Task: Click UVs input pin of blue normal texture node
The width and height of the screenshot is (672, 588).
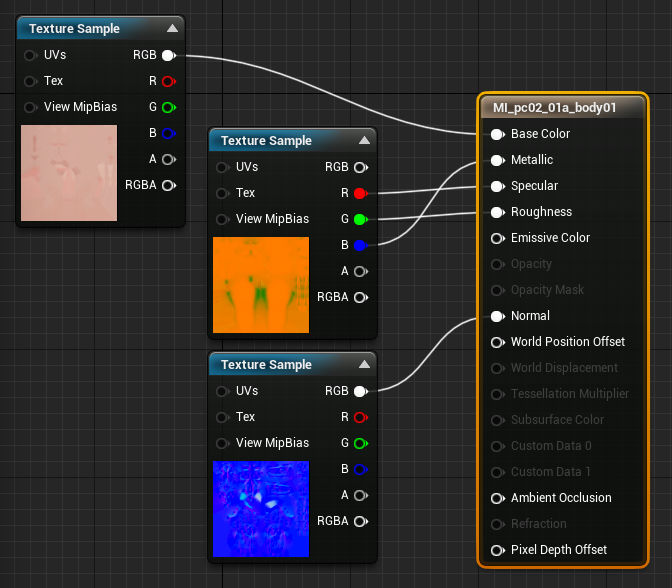Action: click(x=222, y=391)
